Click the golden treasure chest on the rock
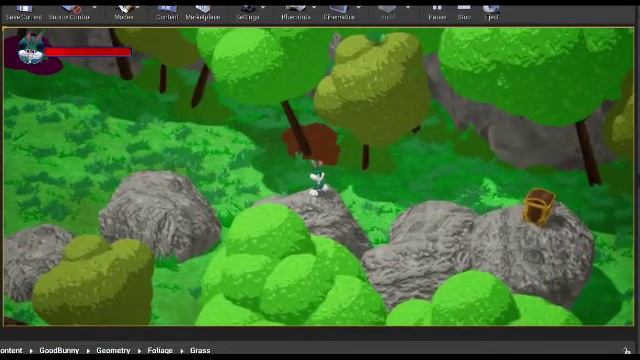 539,207
